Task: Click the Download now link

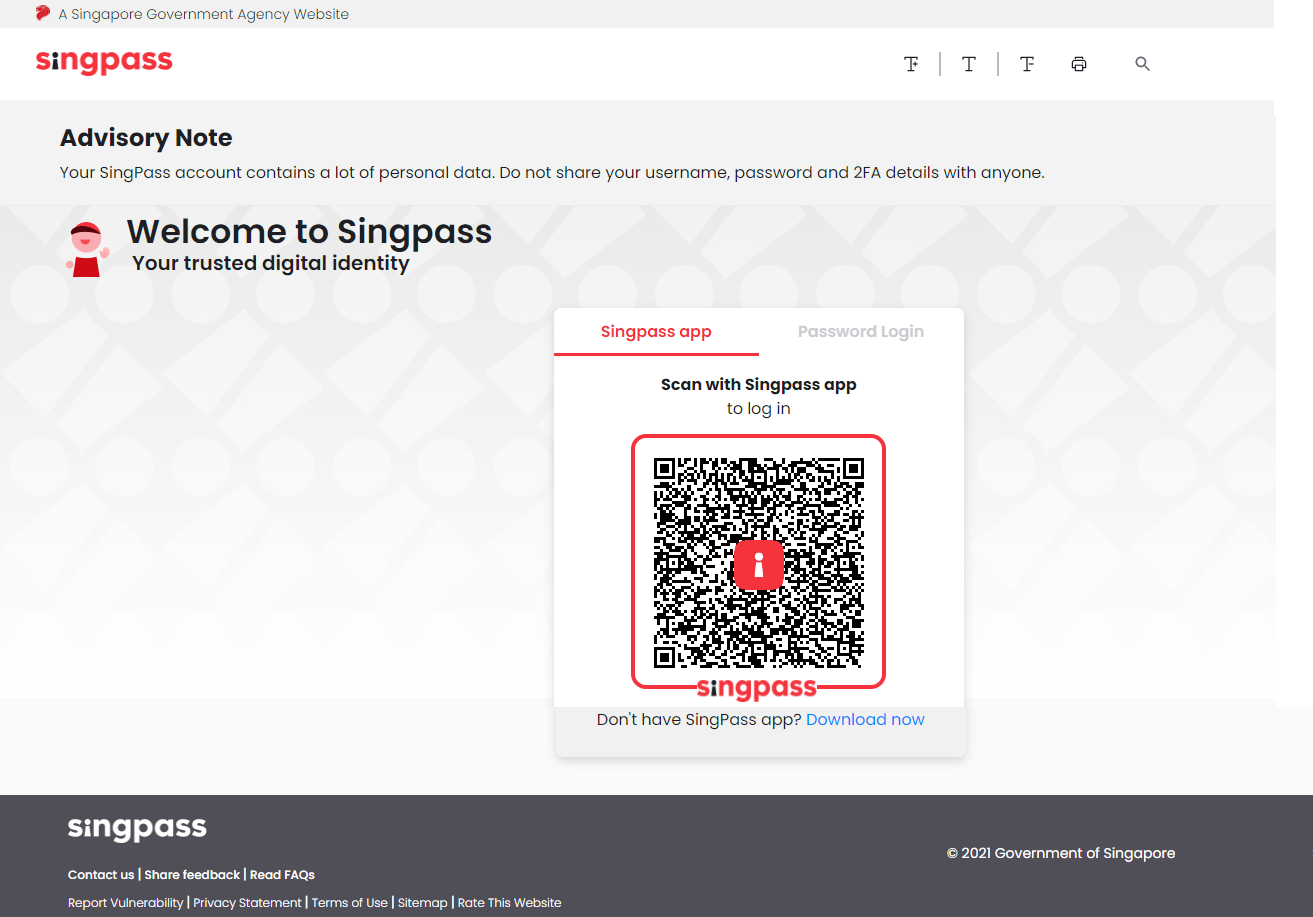Action: [x=865, y=719]
